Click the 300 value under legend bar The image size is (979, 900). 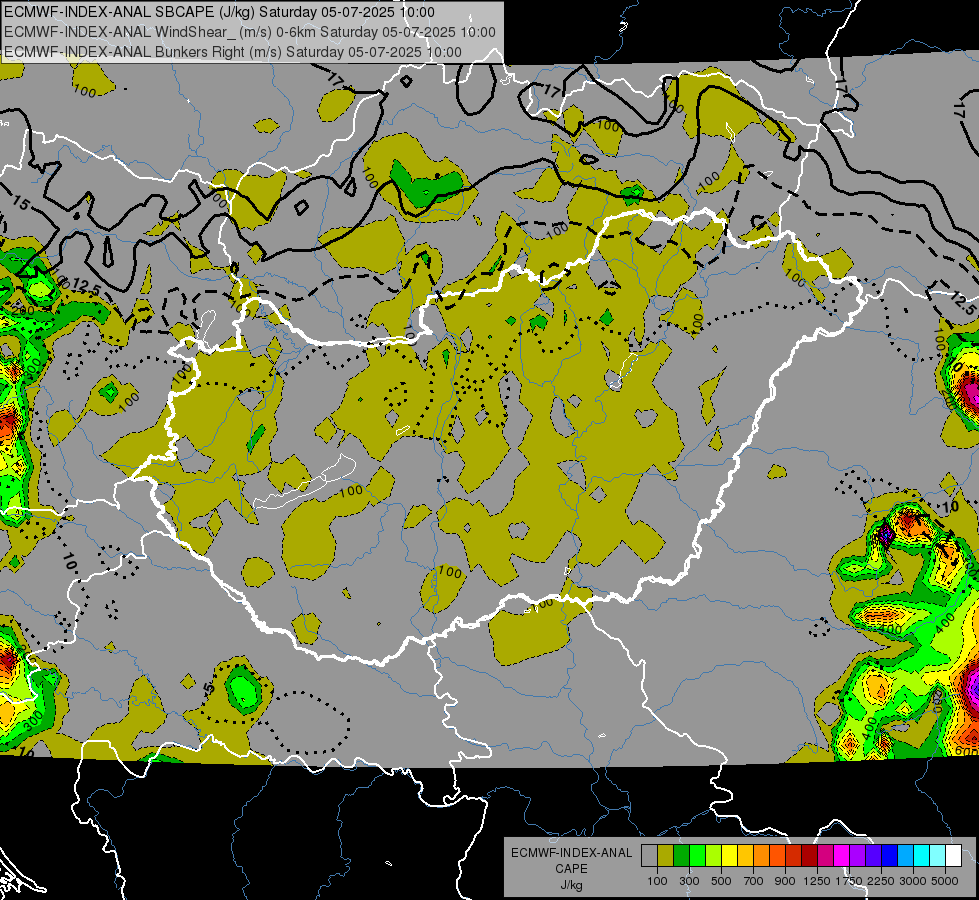point(689,881)
